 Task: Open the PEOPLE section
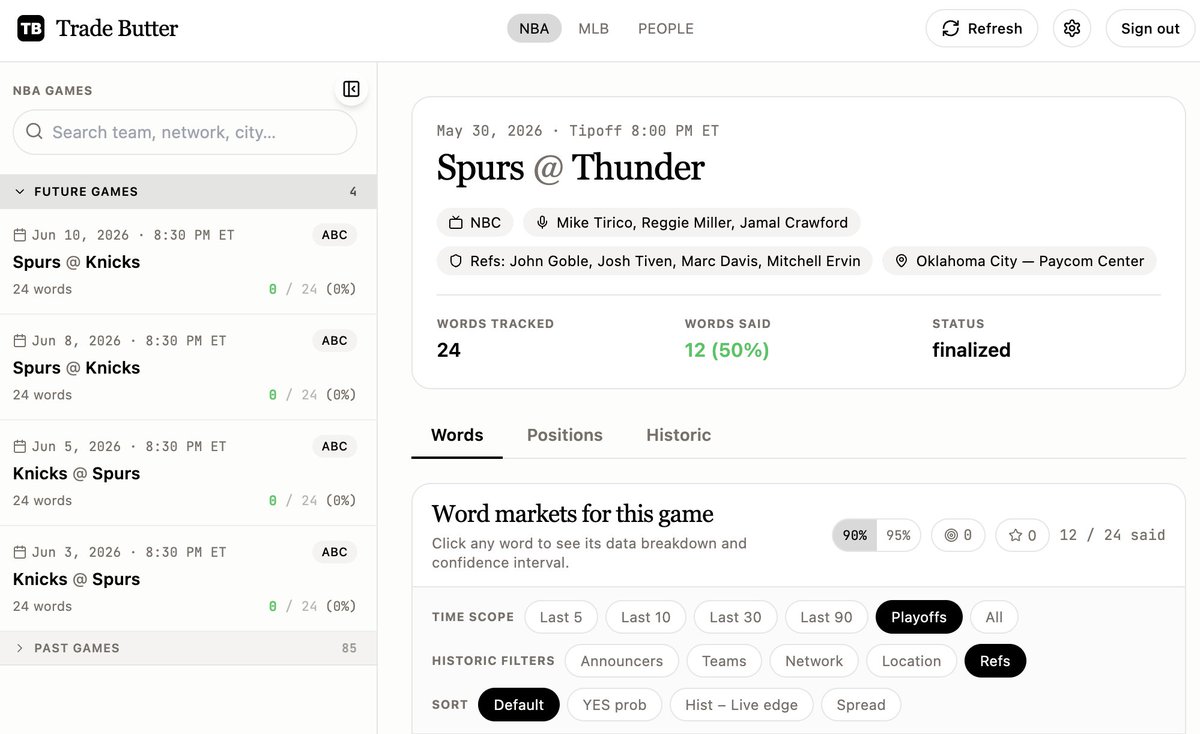pyautogui.click(x=666, y=28)
